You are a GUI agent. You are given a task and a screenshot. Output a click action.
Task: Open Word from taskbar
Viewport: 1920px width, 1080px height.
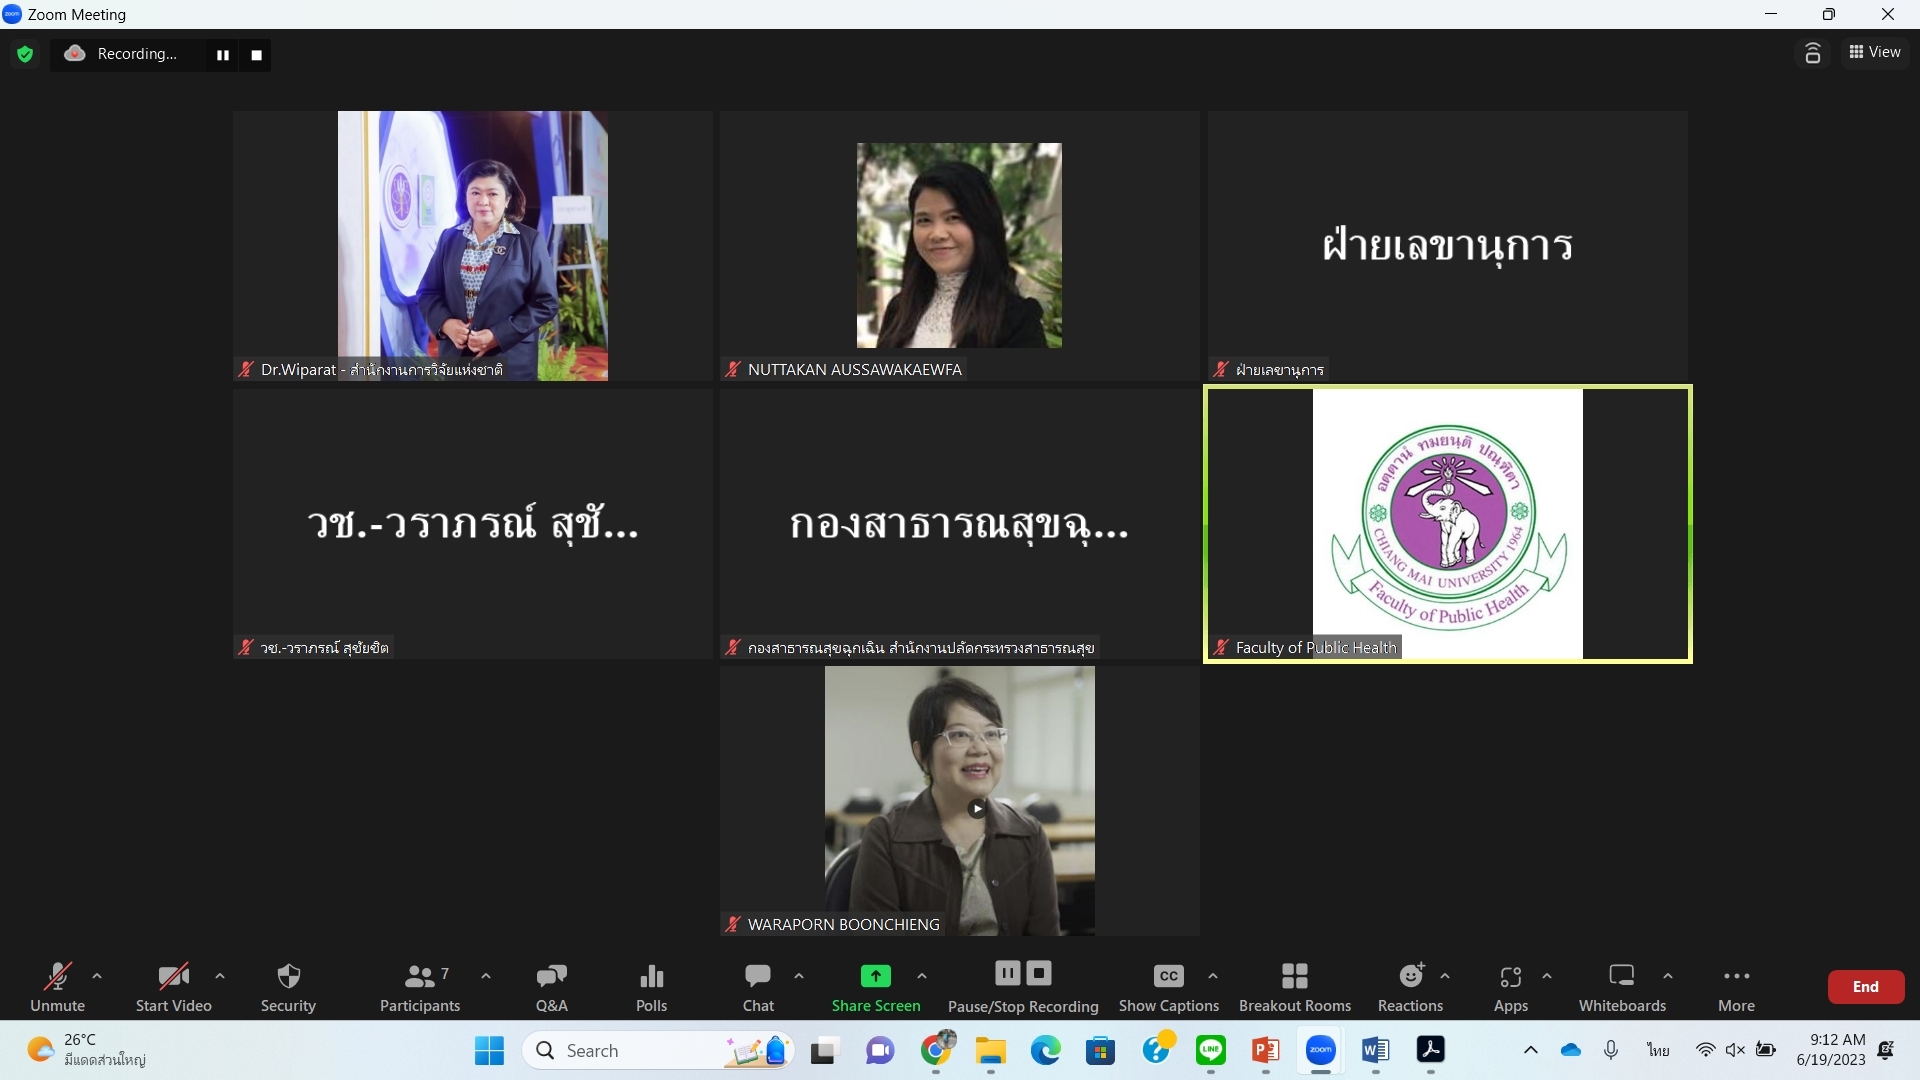(1376, 1051)
